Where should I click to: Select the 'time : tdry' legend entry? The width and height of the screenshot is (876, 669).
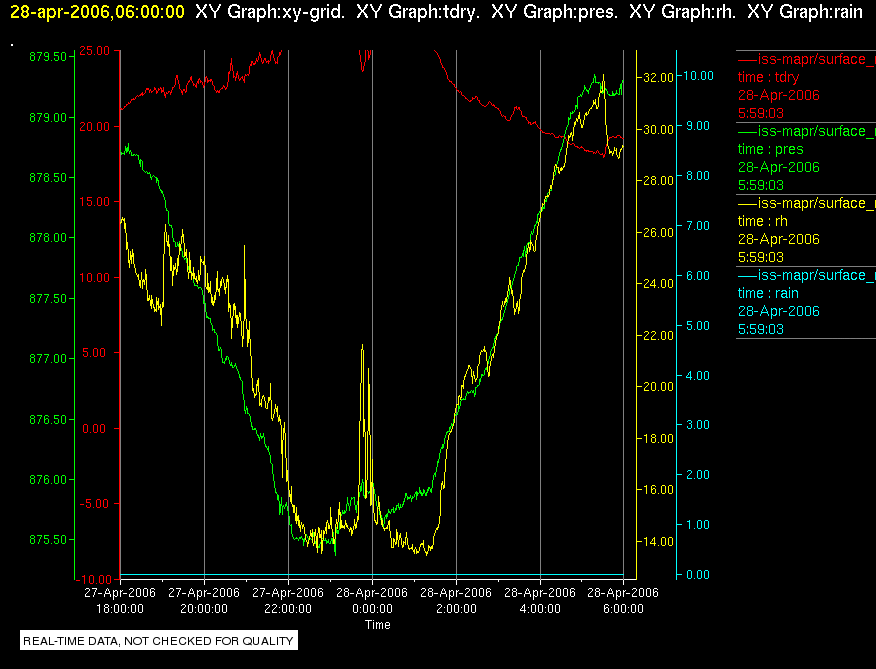tap(768, 77)
